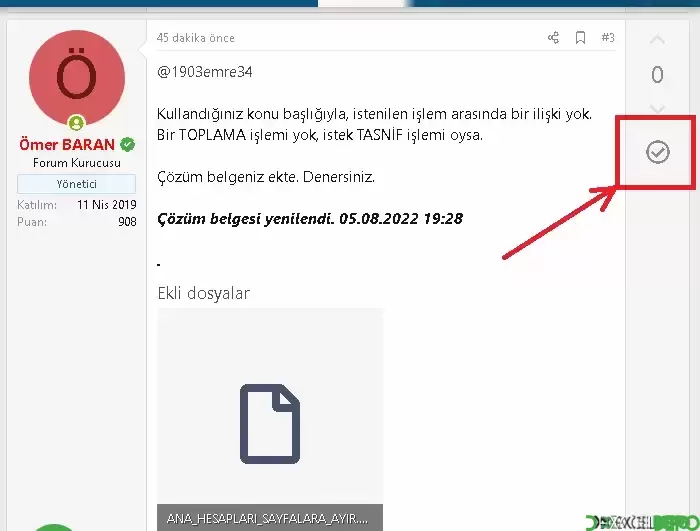This screenshot has width=700, height=531.
Task: Click the Ekli dosyalar heading
Action: tap(204, 293)
